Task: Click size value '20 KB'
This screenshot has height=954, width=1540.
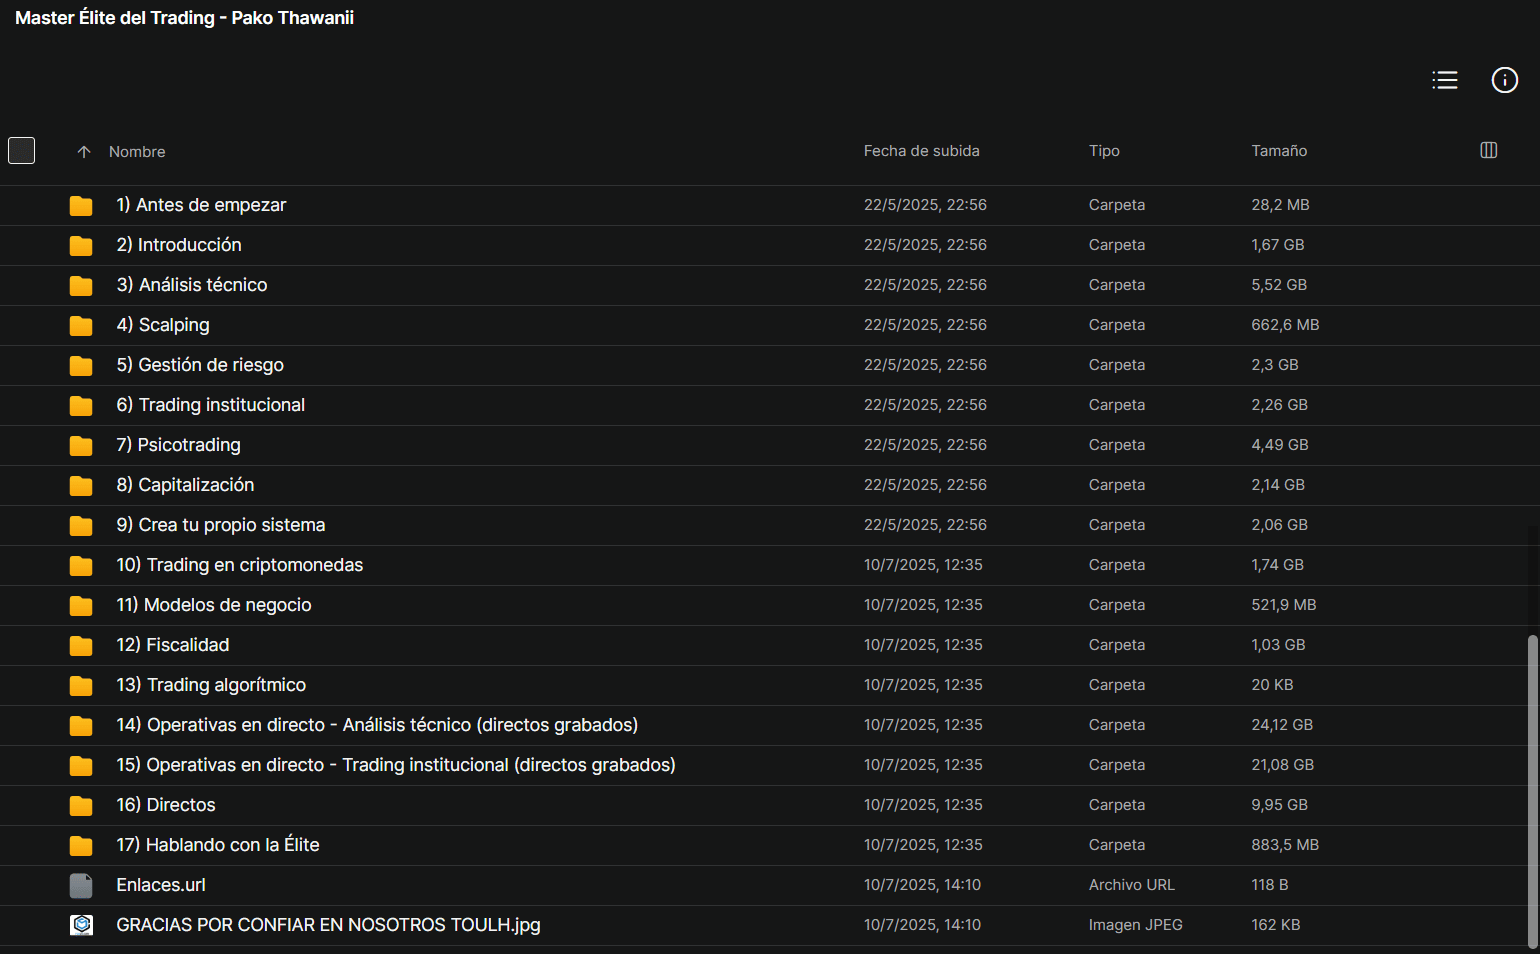Action: 1272,685
